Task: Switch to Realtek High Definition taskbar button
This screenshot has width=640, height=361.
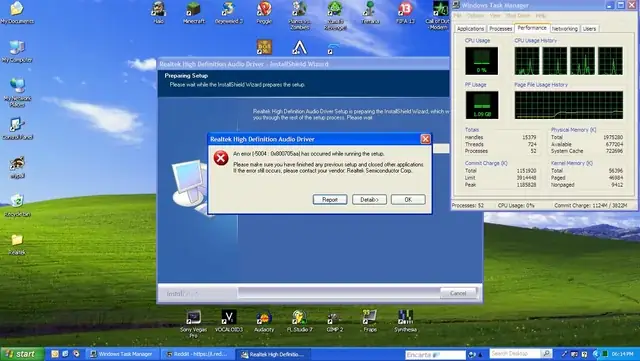Action: click(x=273, y=354)
